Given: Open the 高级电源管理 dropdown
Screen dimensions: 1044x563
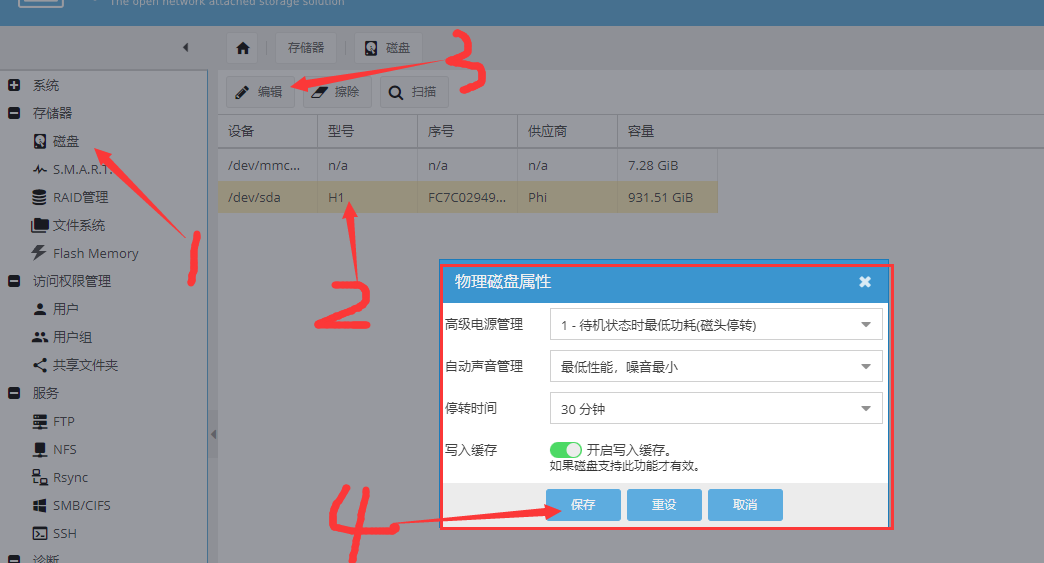Looking at the screenshot, I should (x=716, y=325).
